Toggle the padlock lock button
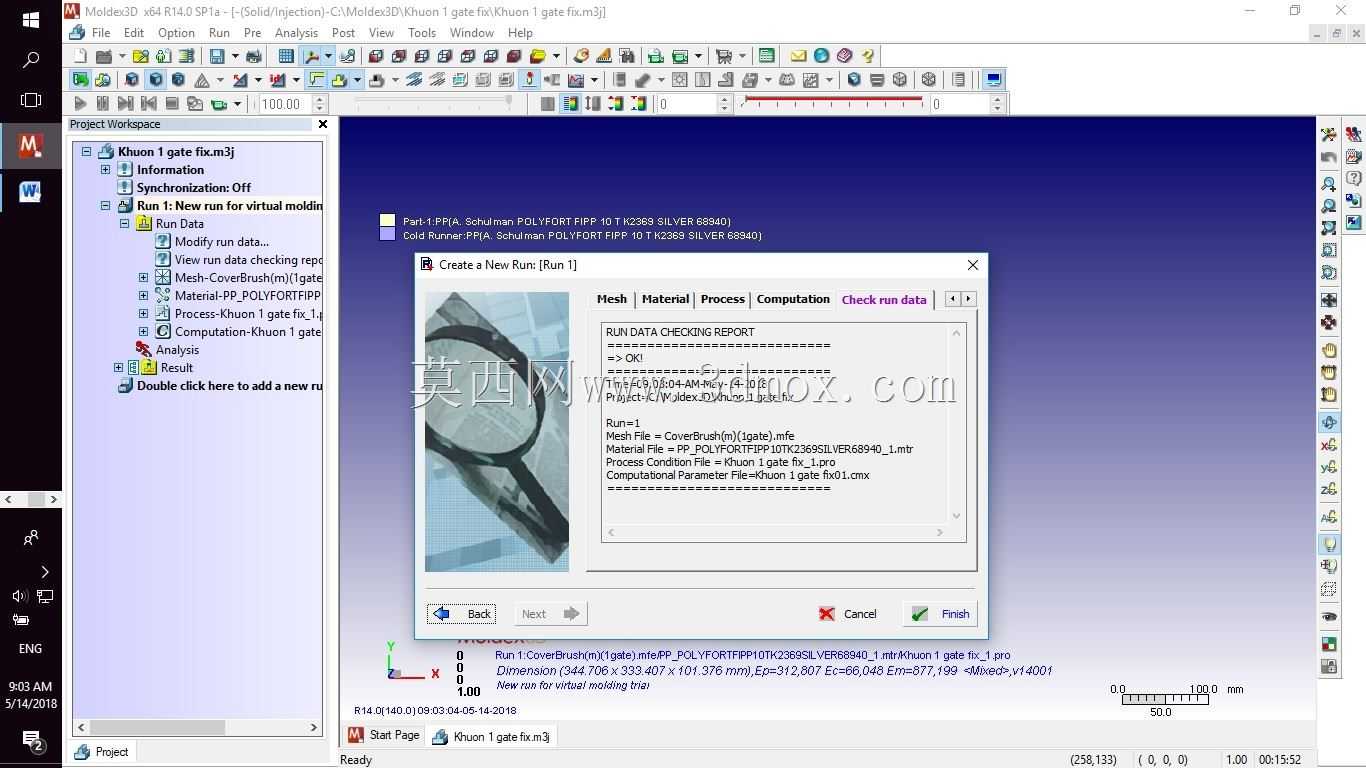This screenshot has width=1366, height=768. (1329, 666)
